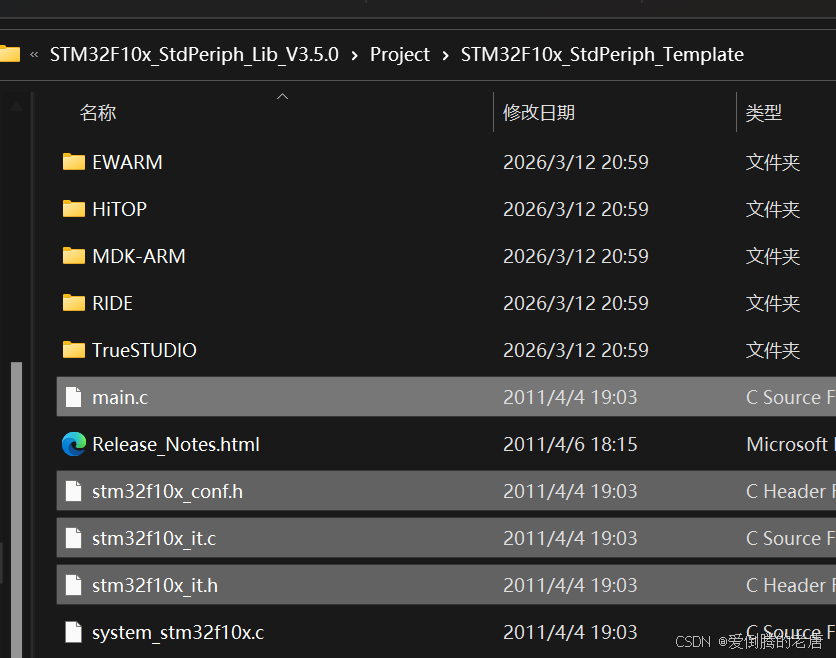Click C Source type in main.c row
The width and height of the screenshot is (836, 658).
click(x=791, y=397)
